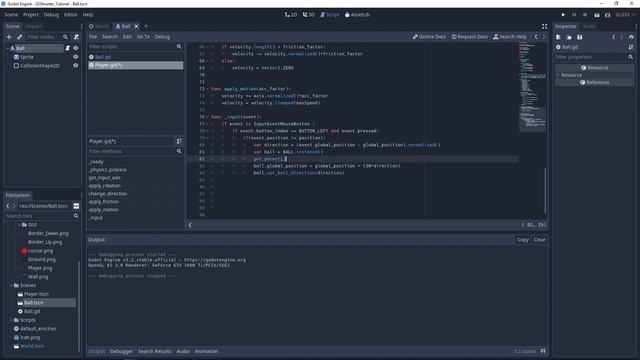
Task: Open the script attached to Ball node
Action: [x=68, y=48]
